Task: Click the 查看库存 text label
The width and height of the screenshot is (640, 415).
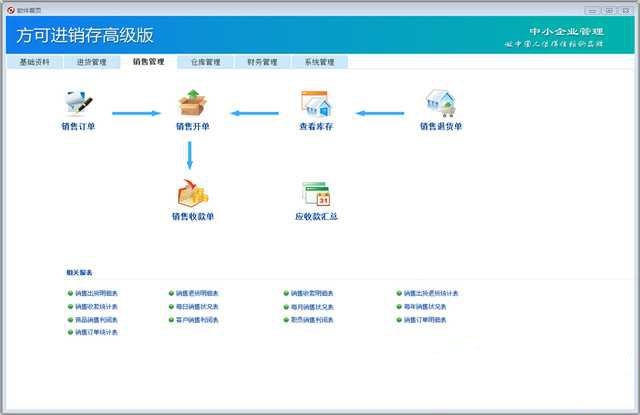Action: pyautogui.click(x=316, y=126)
